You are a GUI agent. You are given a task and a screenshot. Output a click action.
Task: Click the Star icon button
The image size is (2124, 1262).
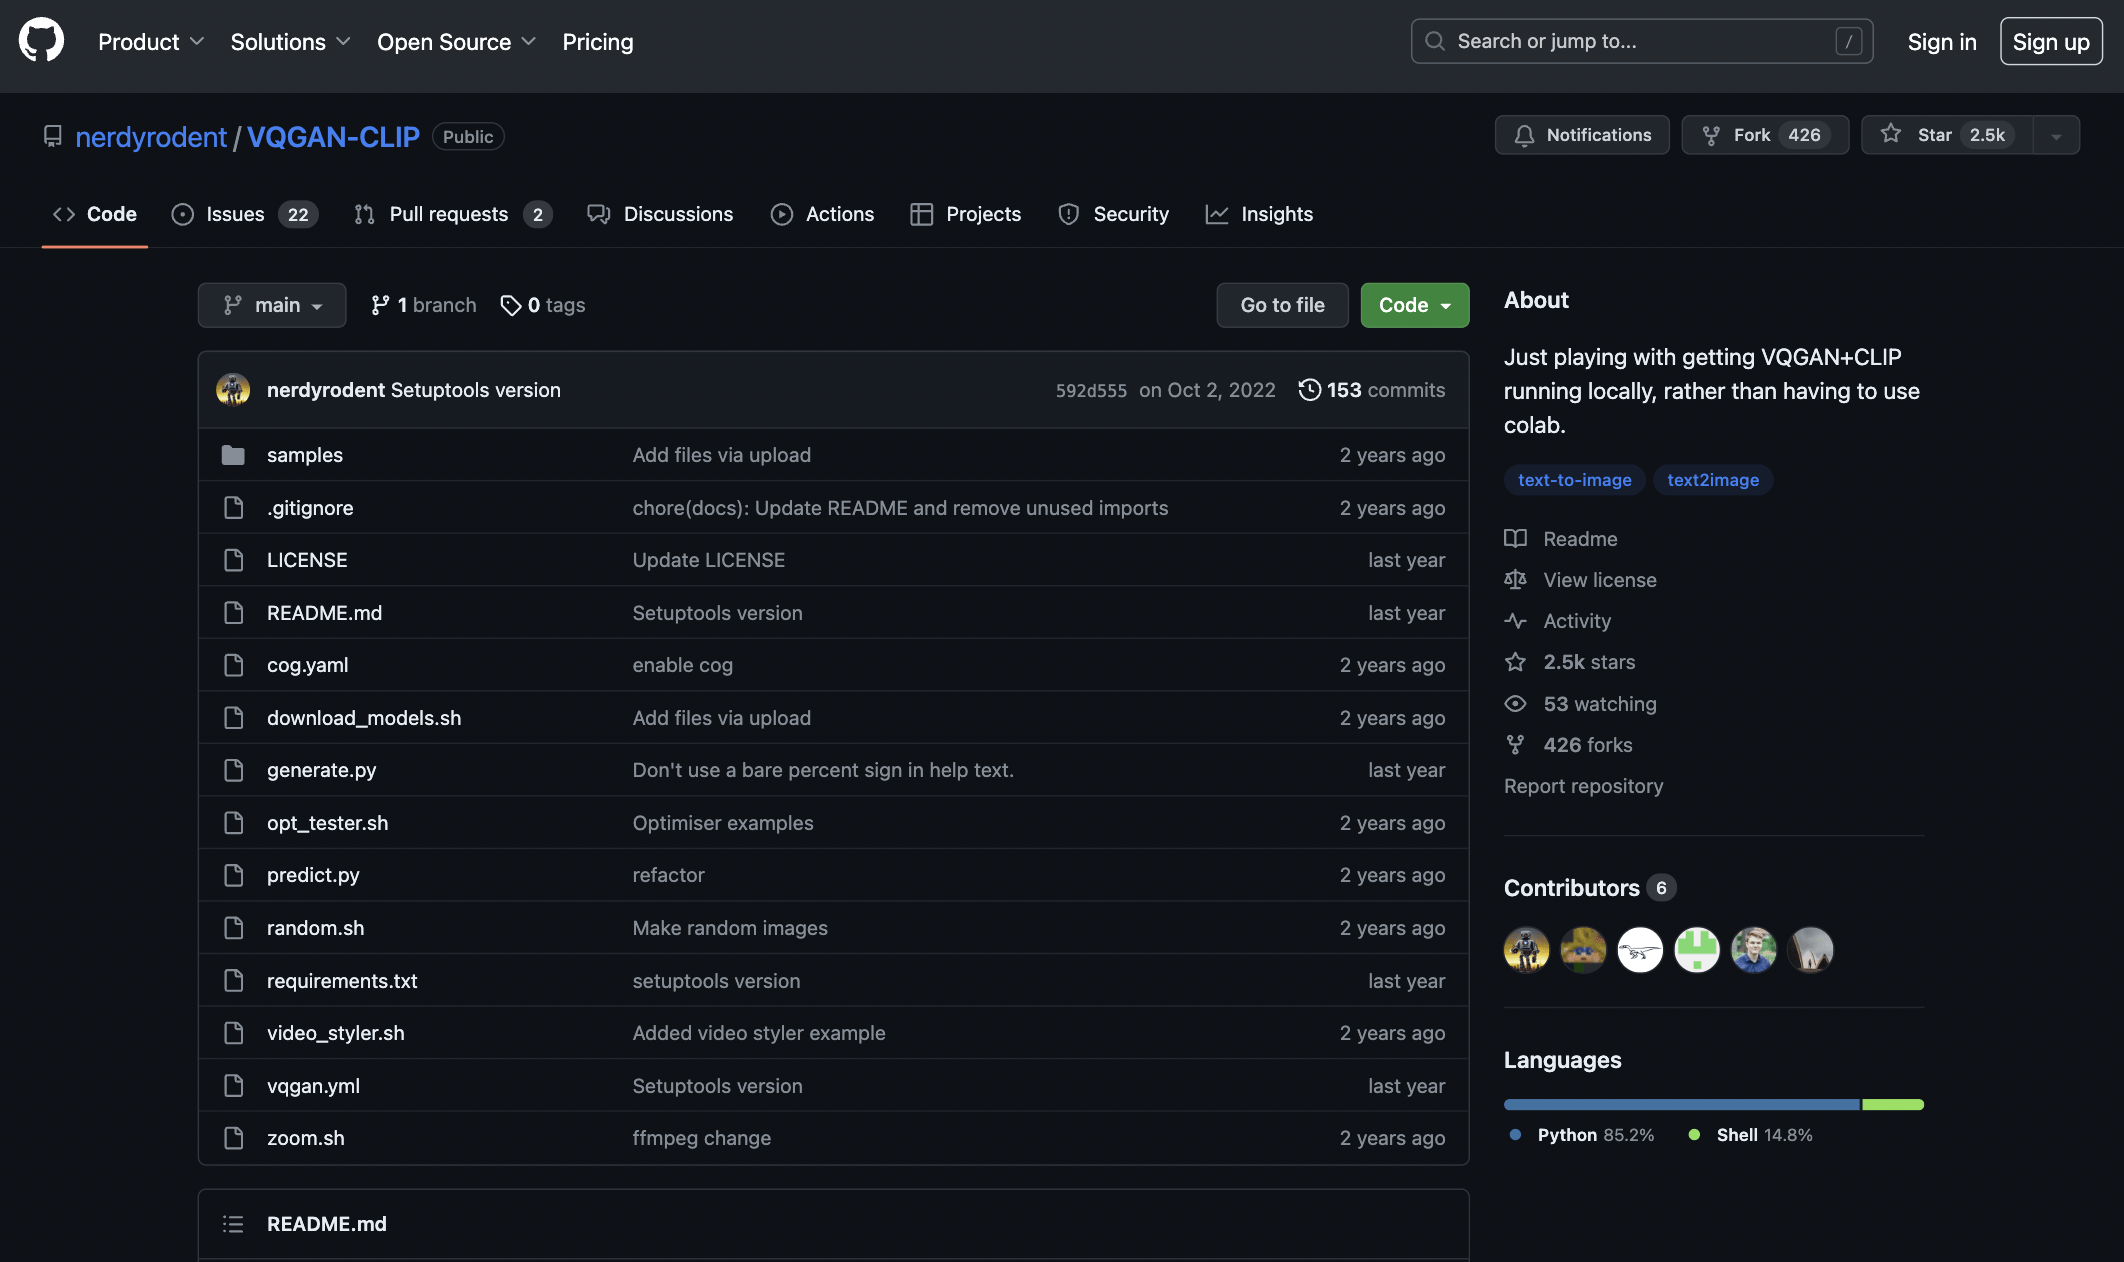[x=1890, y=134]
